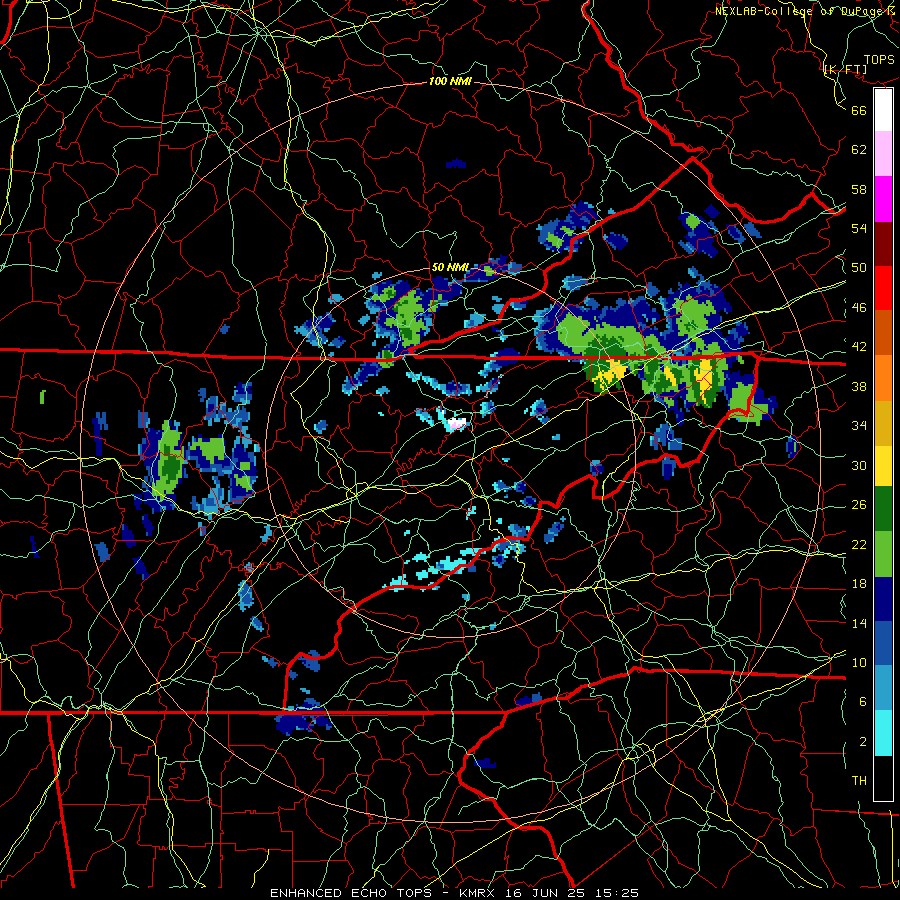This screenshot has height=900, width=900.
Task: Select the gold legend swatch
Action: pyautogui.click(x=883, y=422)
